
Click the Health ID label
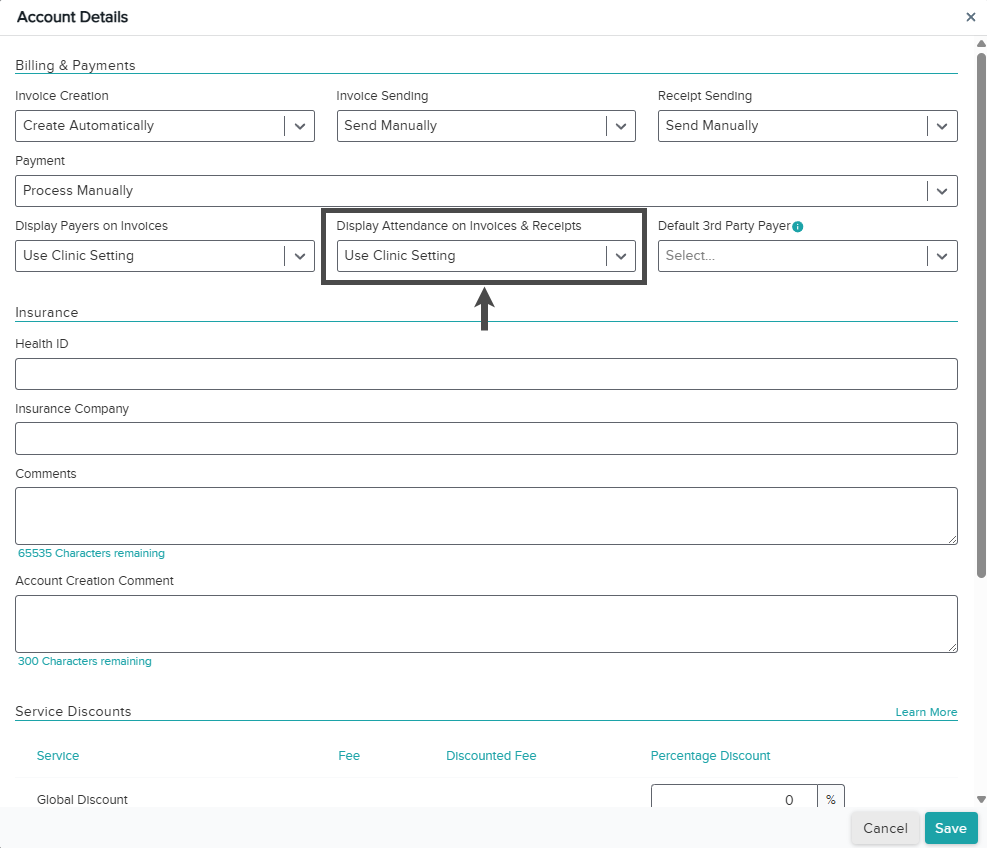[42, 344]
